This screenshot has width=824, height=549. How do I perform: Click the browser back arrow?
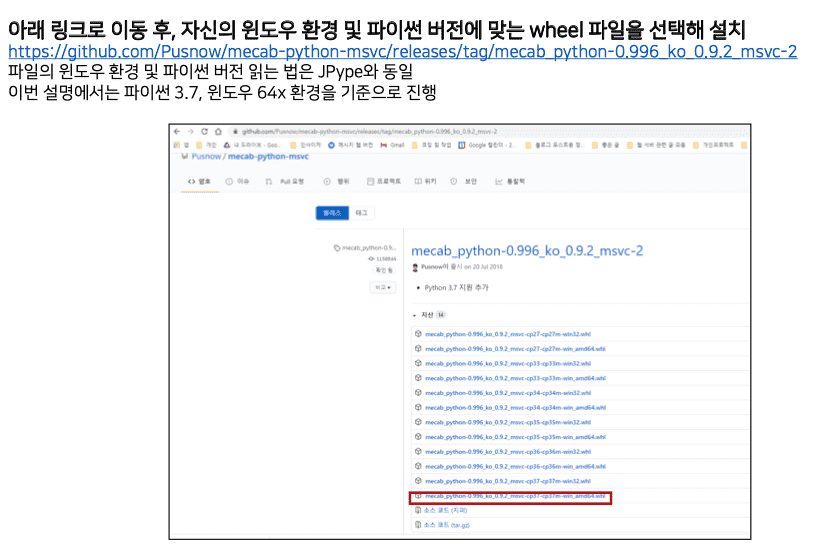(177, 131)
